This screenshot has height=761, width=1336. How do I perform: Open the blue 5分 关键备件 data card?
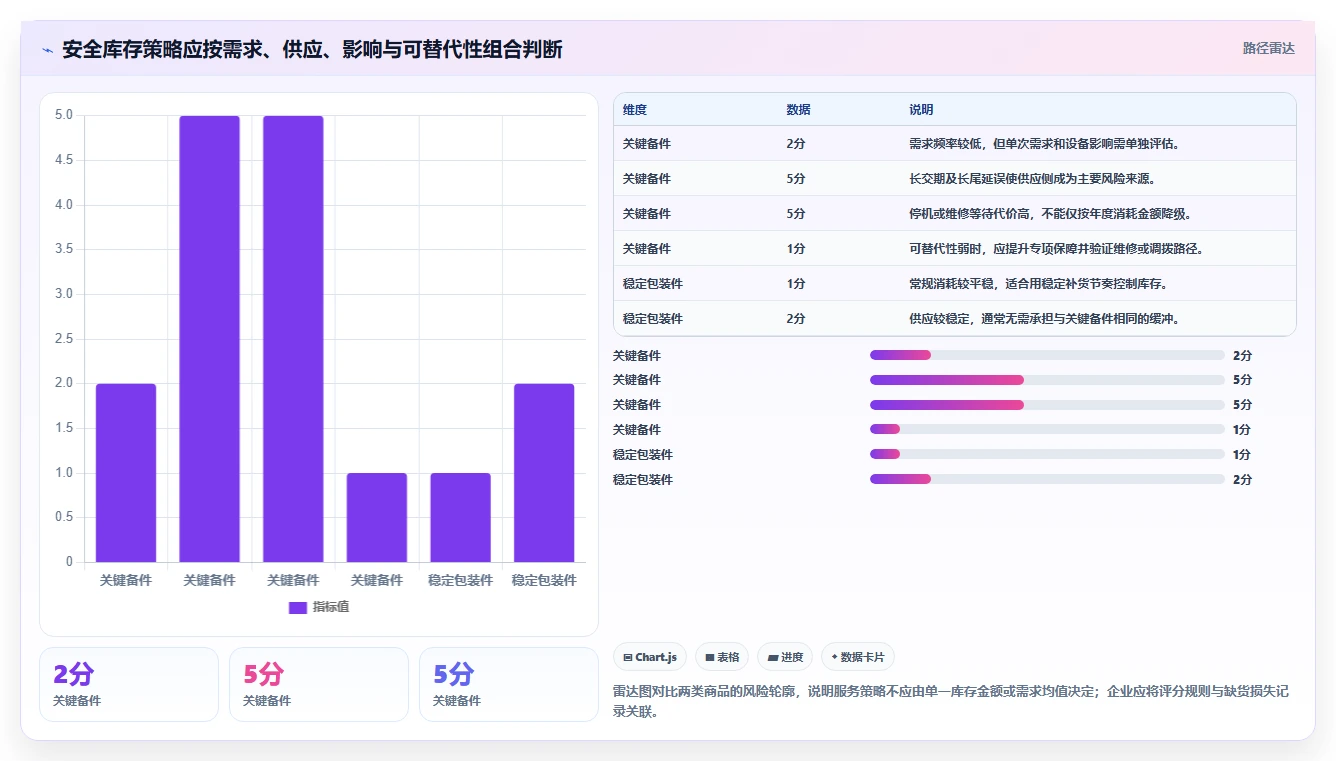(509, 684)
